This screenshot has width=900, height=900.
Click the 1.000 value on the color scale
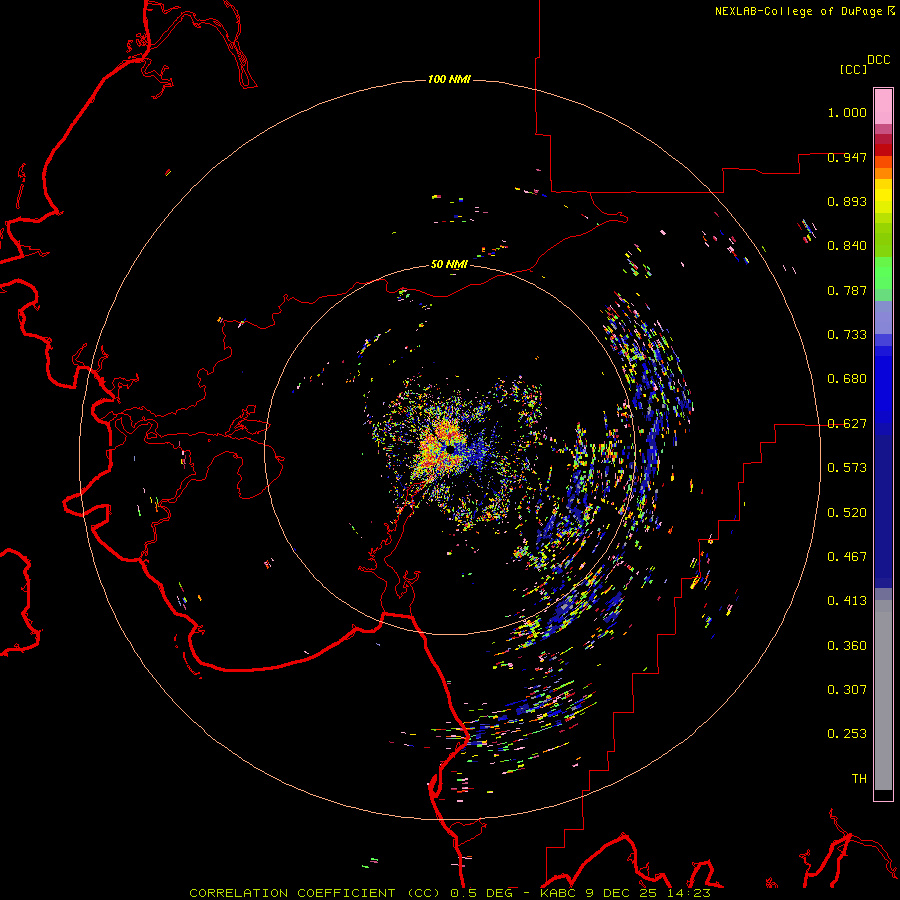click(x=847, y=112)
